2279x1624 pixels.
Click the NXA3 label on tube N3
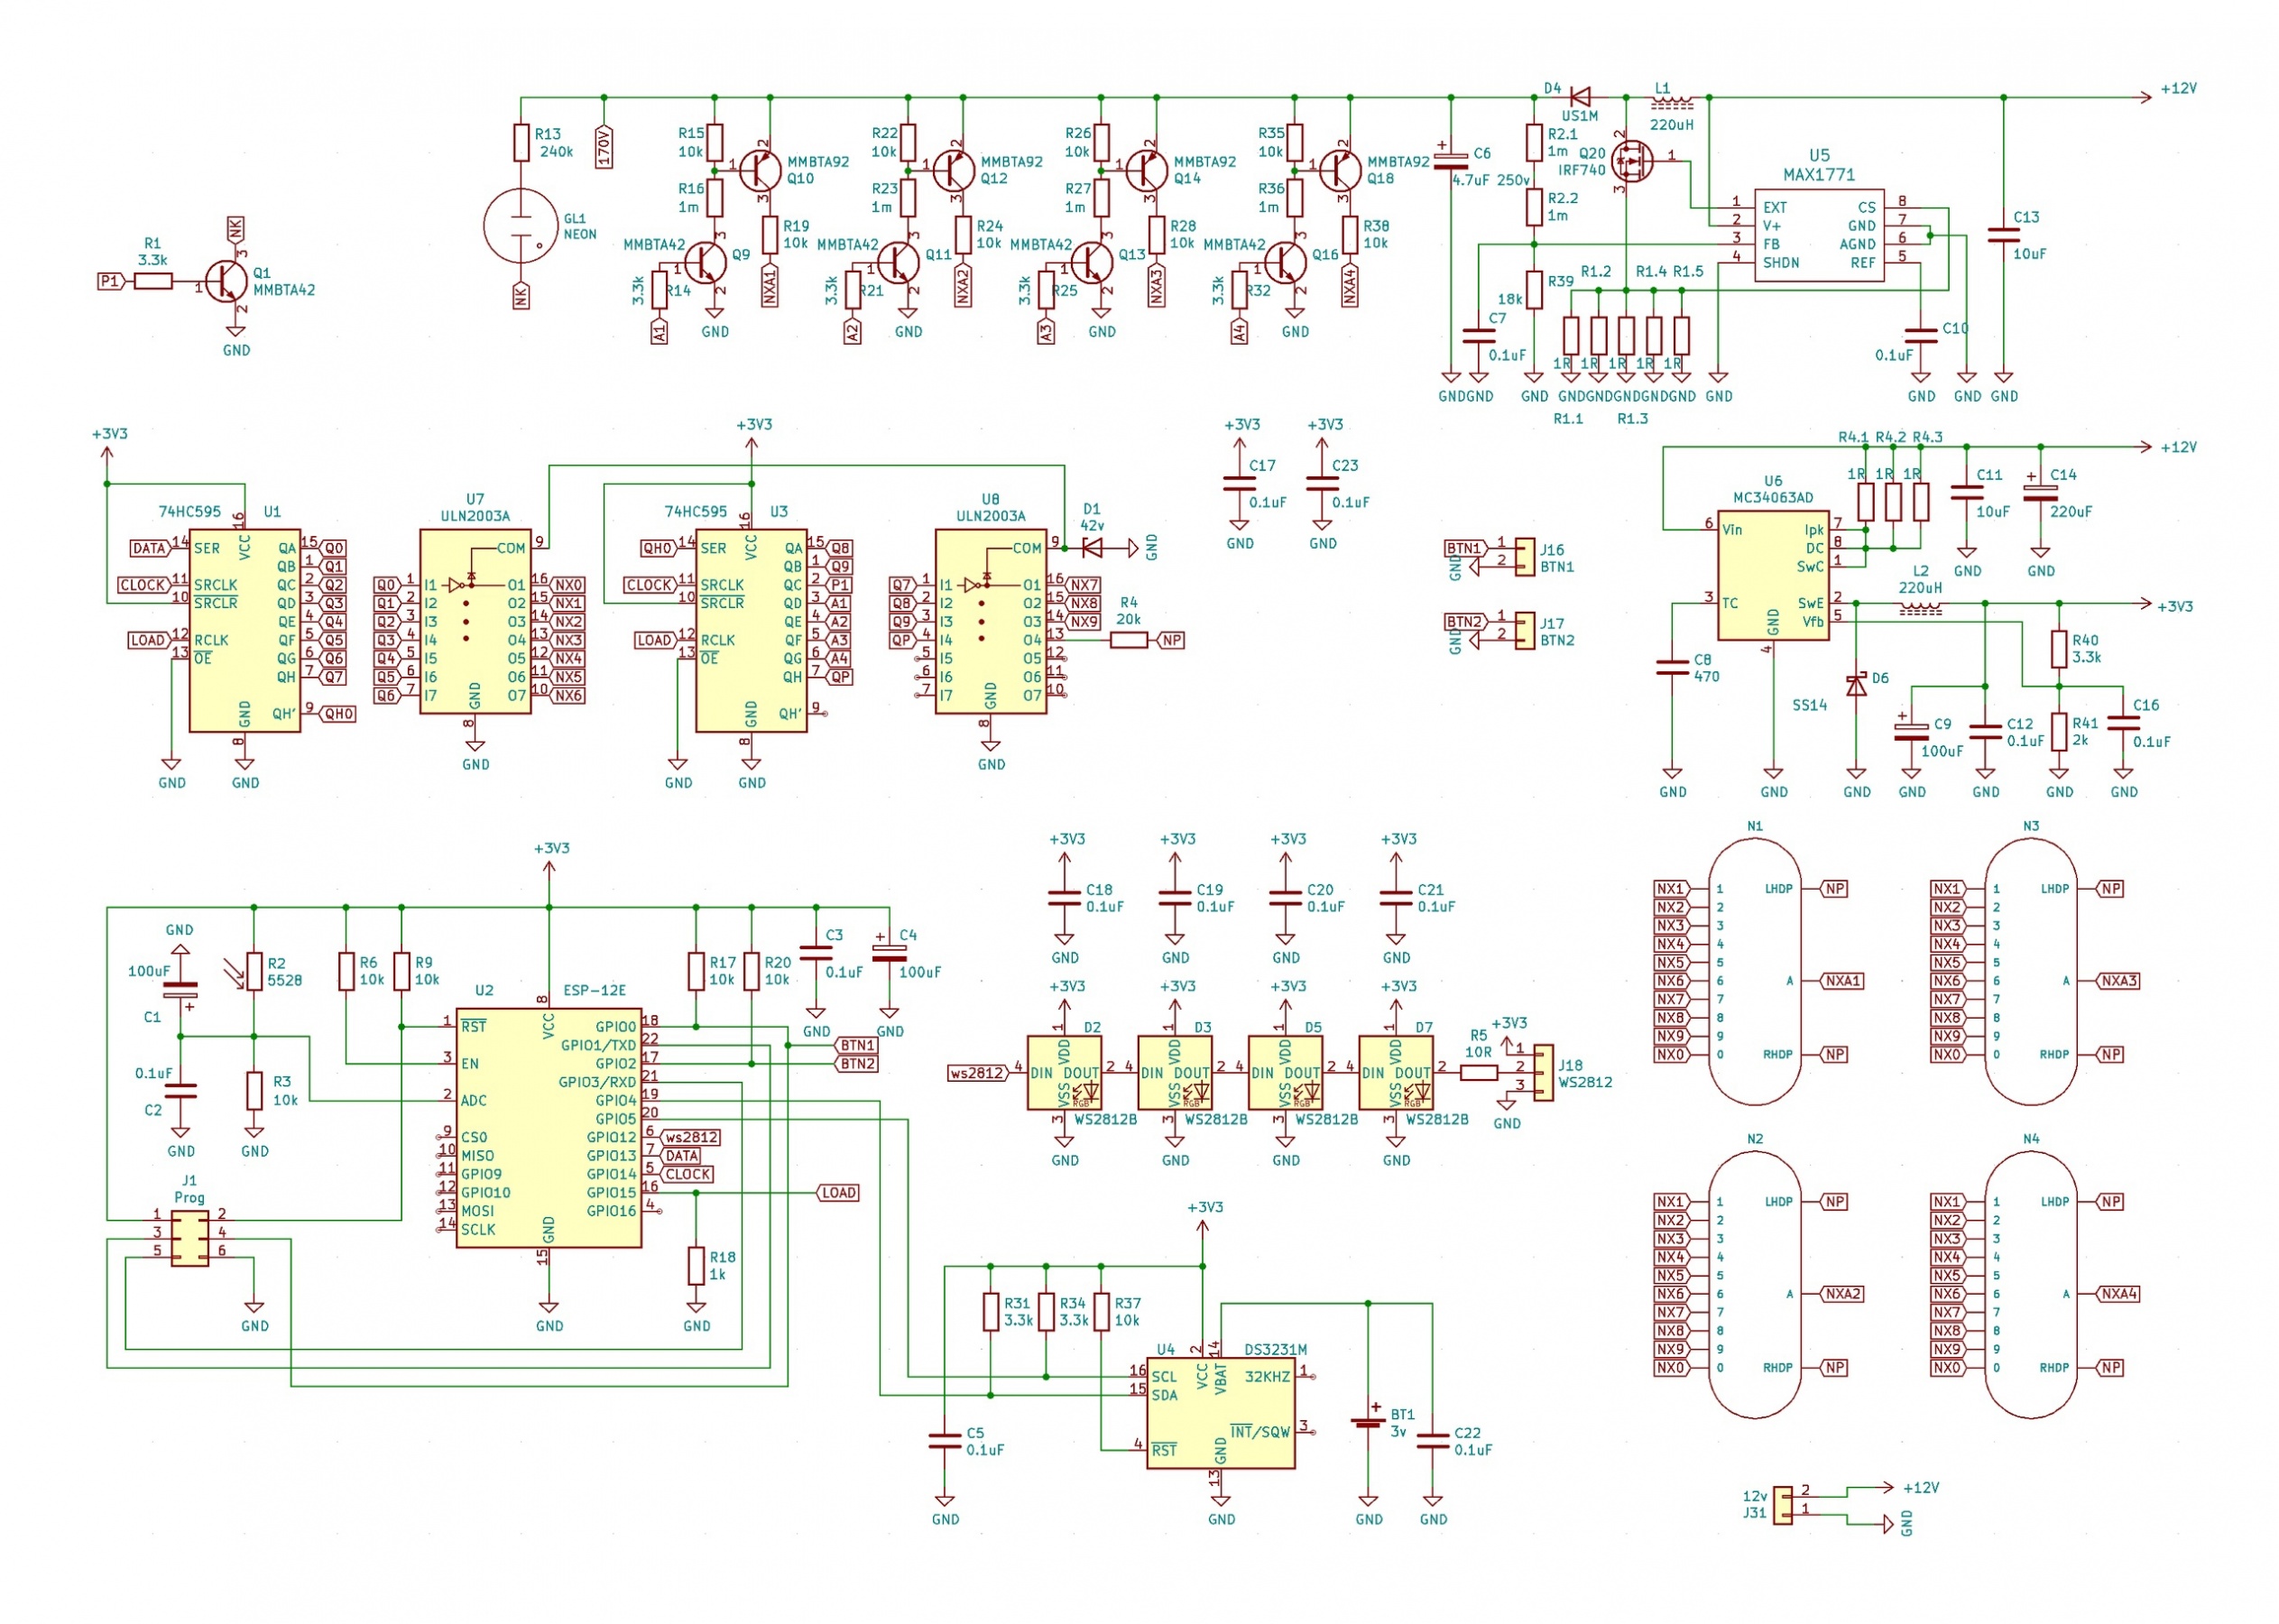[x=2119, y=980]
